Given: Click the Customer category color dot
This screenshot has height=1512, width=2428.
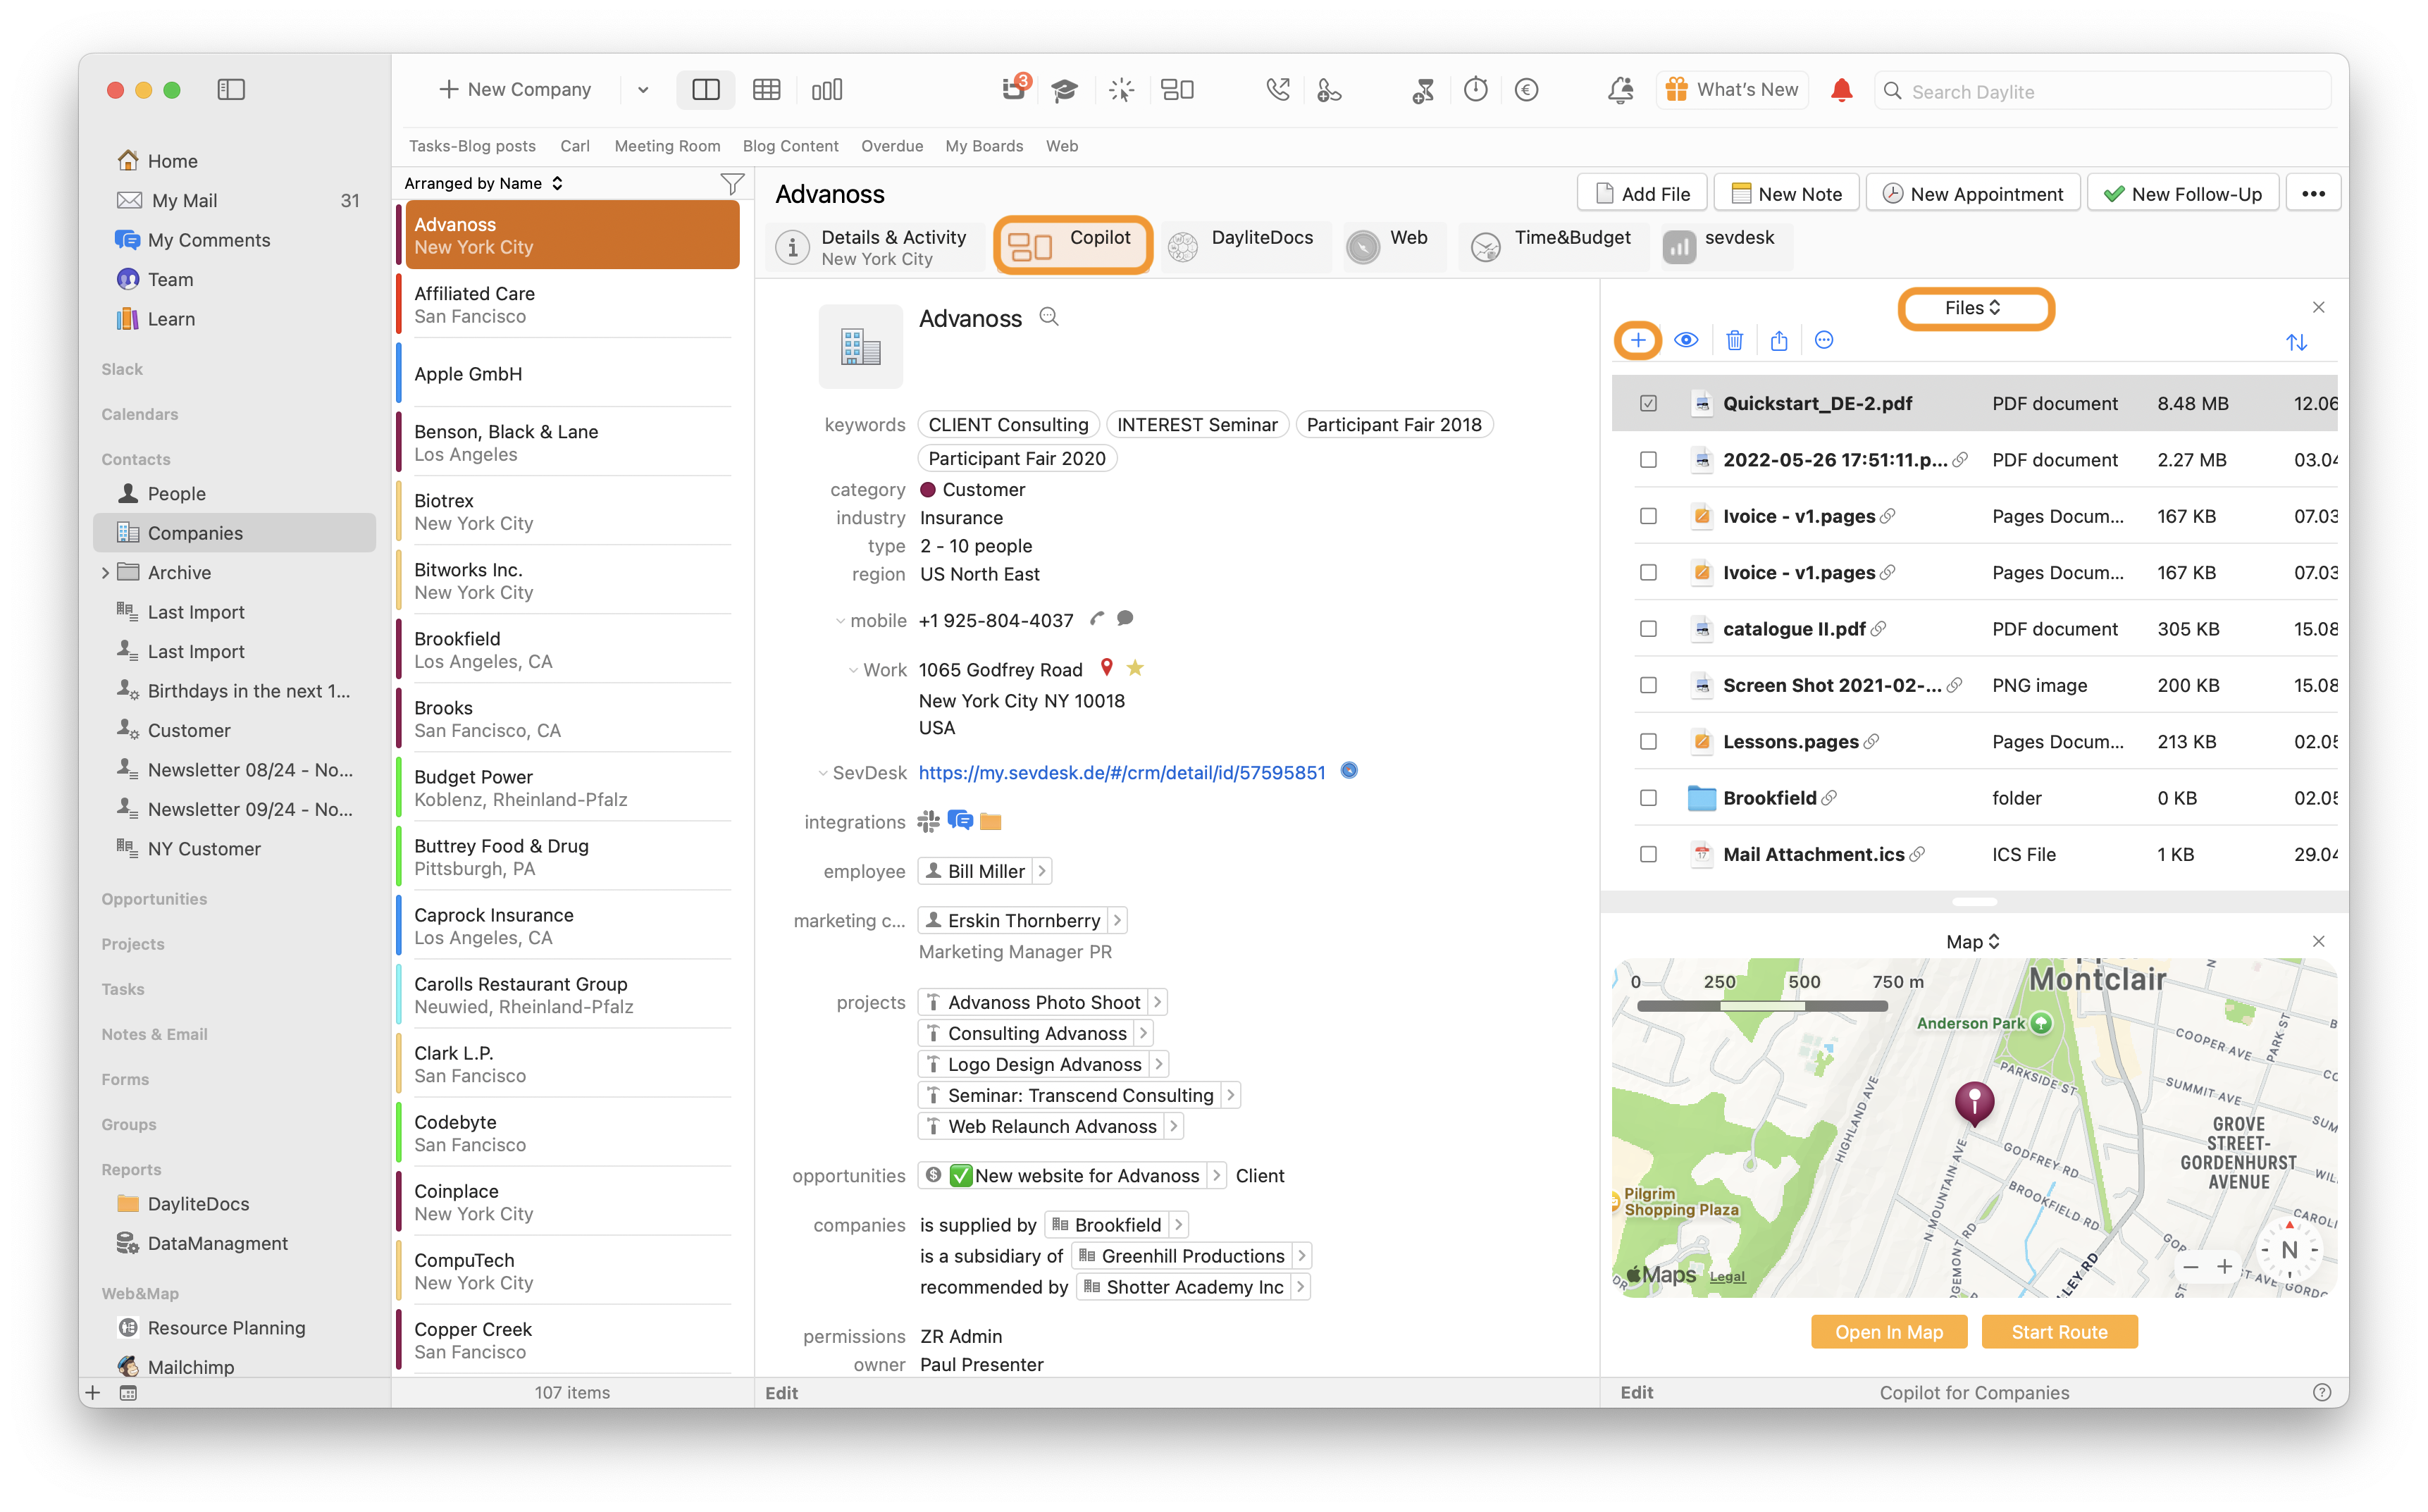Looking at the screenshot, I should (927, 490).
